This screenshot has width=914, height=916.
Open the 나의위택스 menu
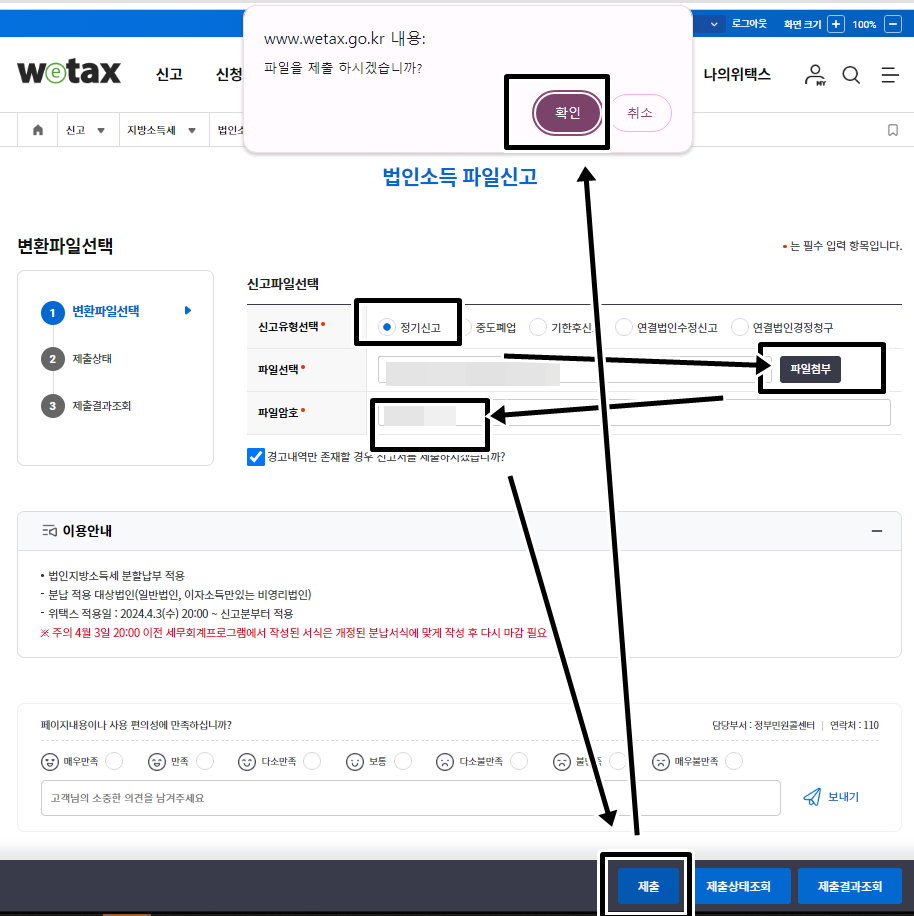(x=736, y=75)
